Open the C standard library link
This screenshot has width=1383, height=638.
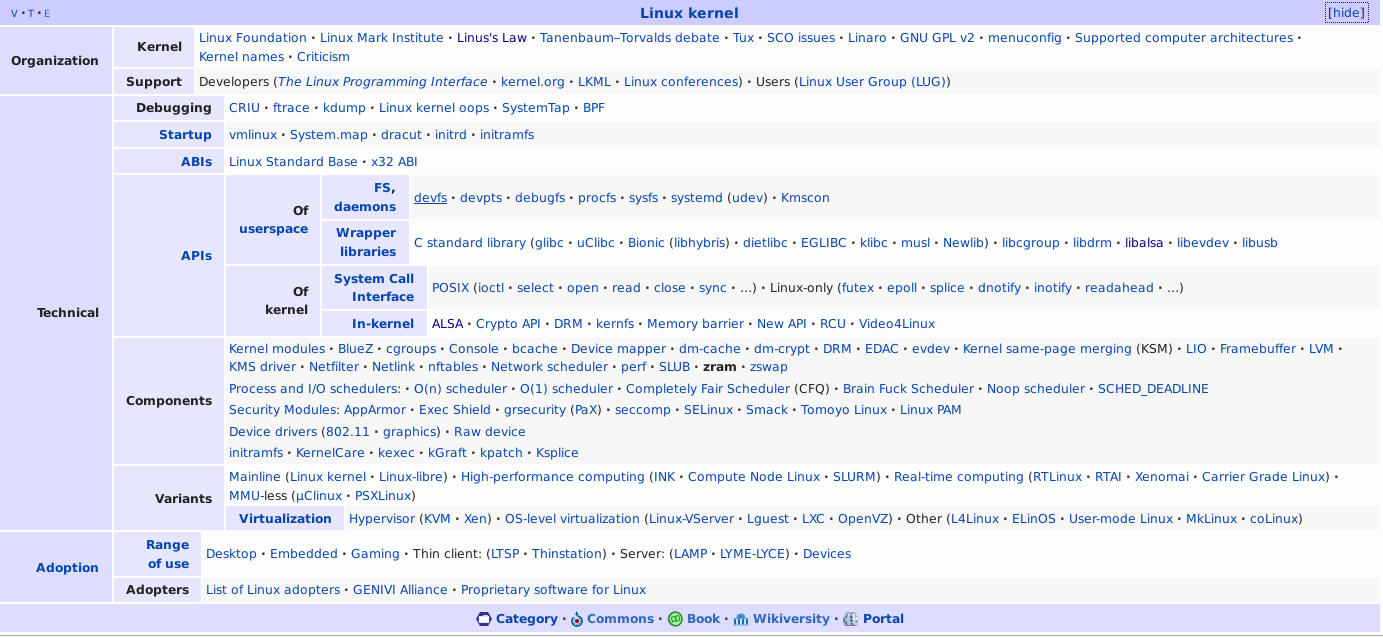470,243
